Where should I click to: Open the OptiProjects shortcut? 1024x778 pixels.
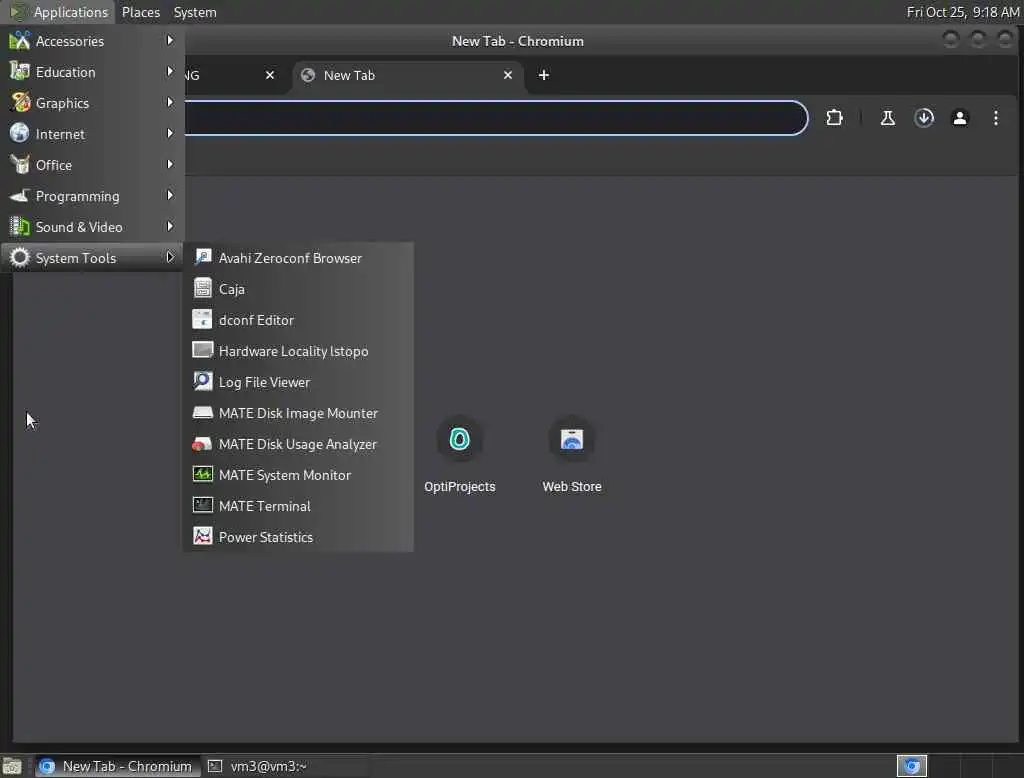tap(460, 455)
